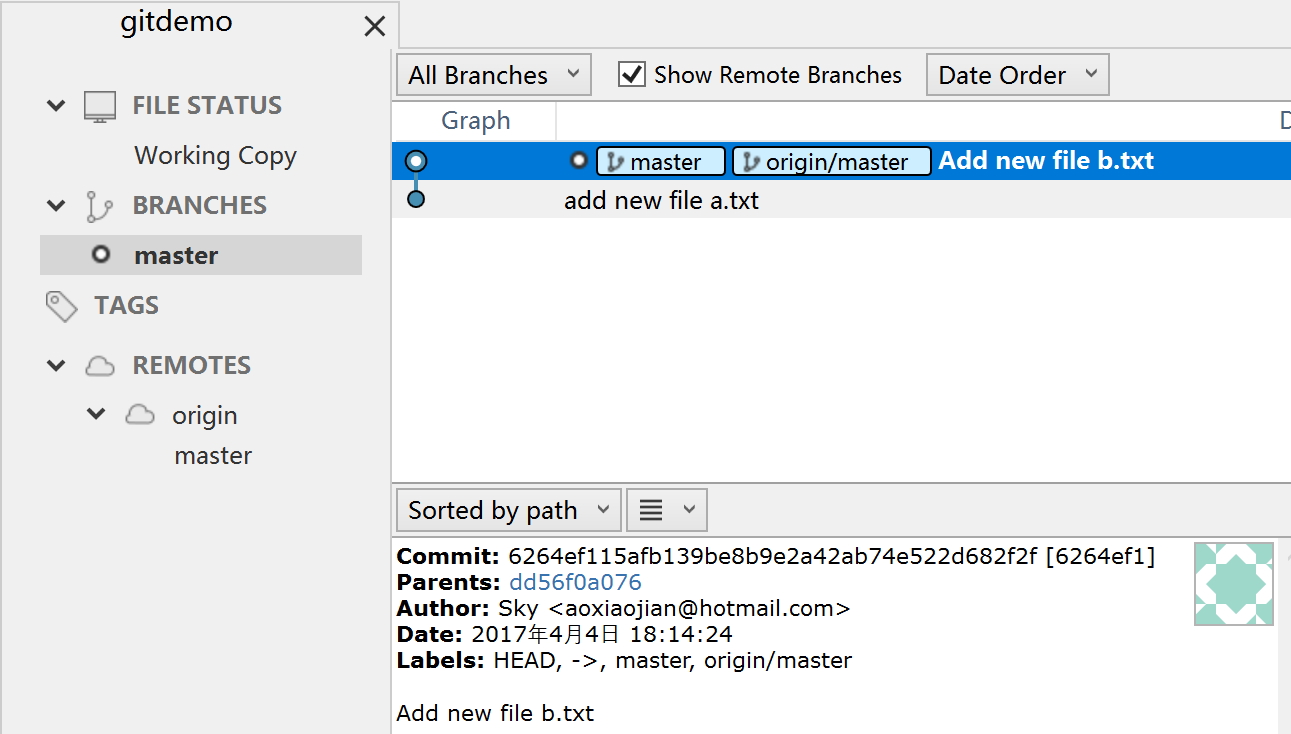Viewport: 1291px width, 734px height.
Task: Collapse the FILE STATUS section
Action: [56, 105]
